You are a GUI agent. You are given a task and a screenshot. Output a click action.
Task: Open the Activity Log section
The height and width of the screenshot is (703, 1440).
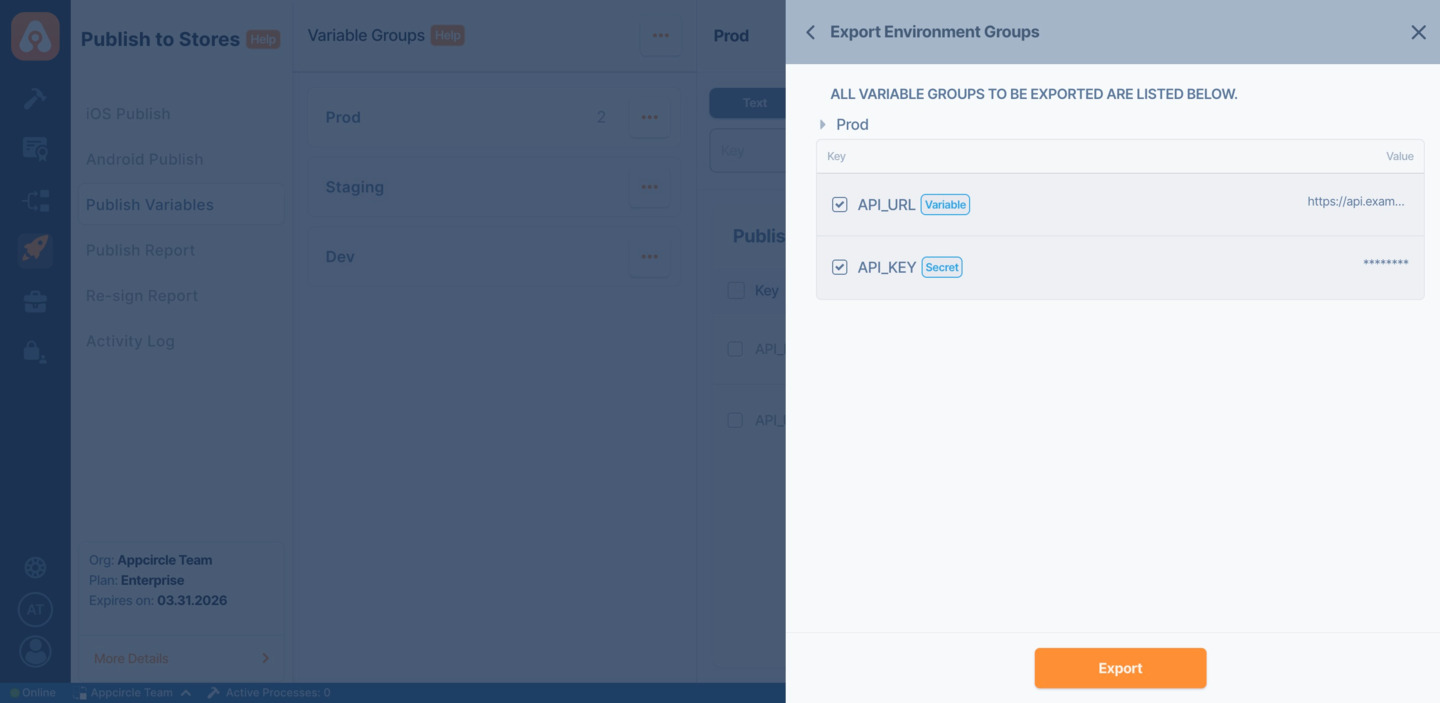tap(130, 341)
